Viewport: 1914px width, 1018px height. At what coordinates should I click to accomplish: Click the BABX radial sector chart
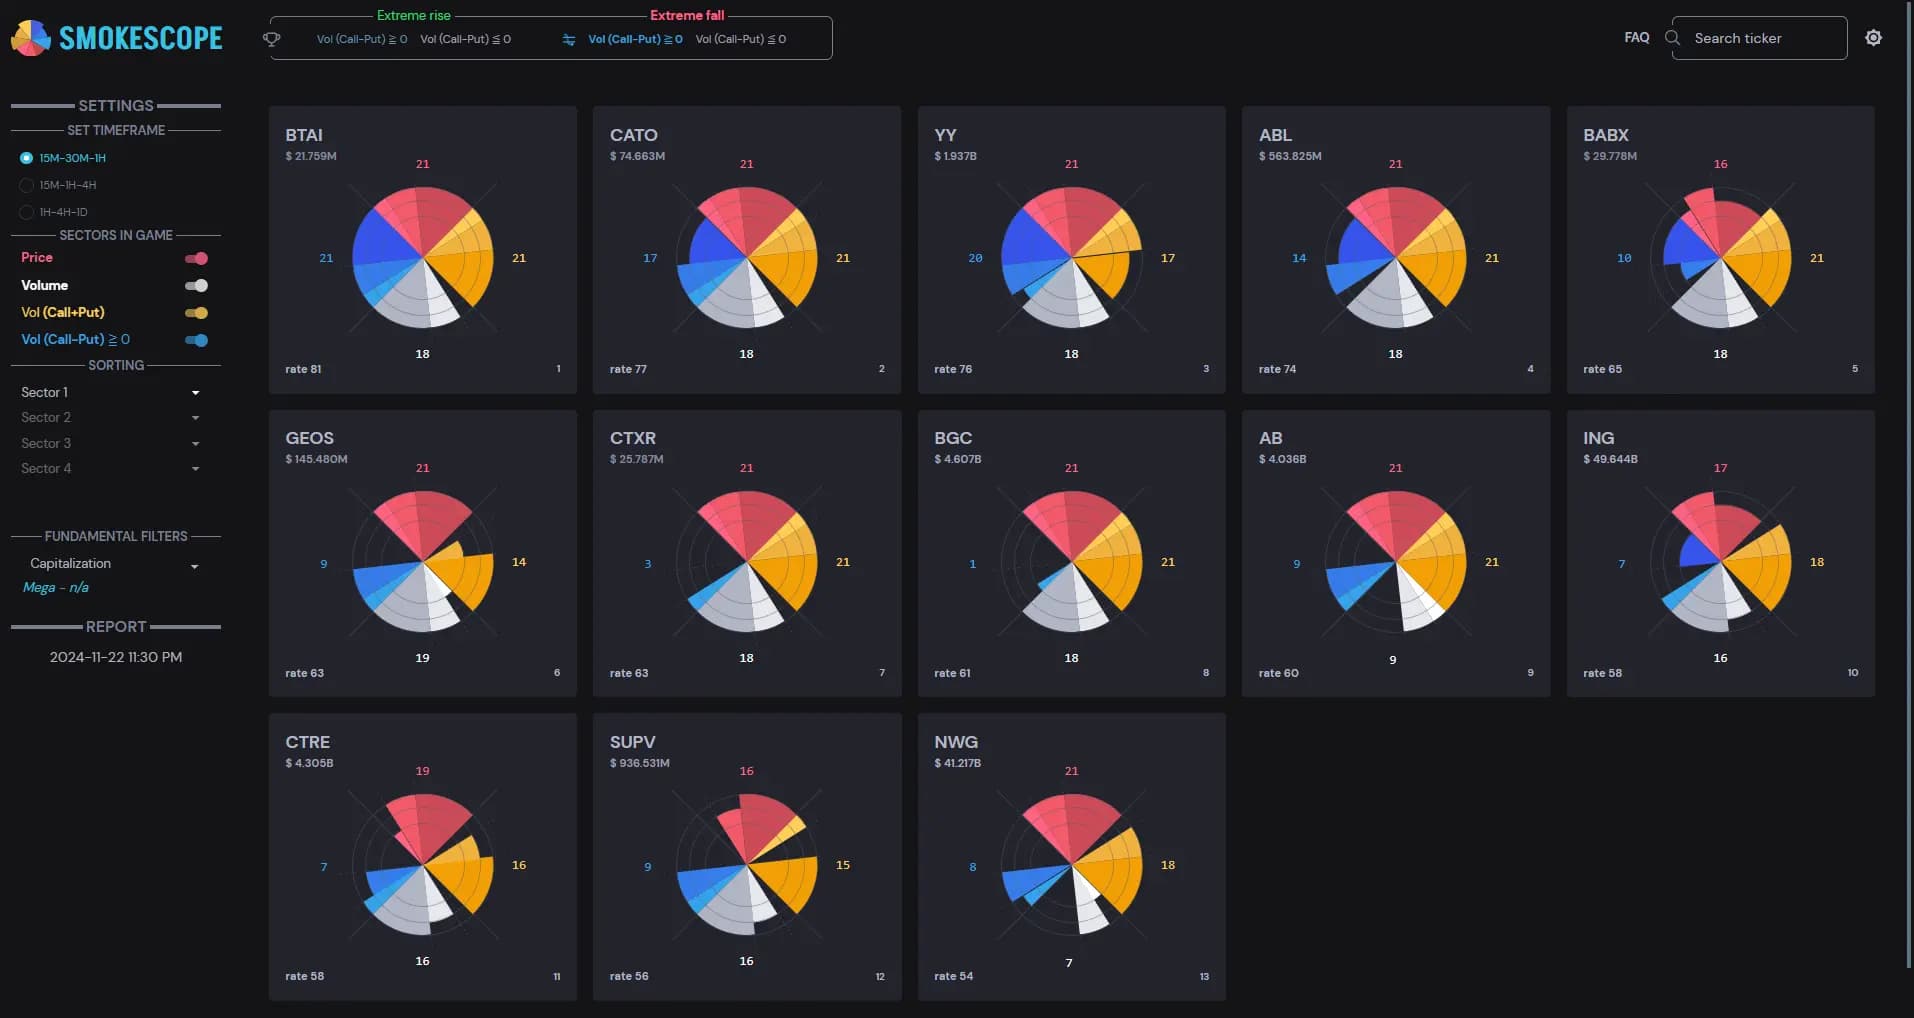1721,258
